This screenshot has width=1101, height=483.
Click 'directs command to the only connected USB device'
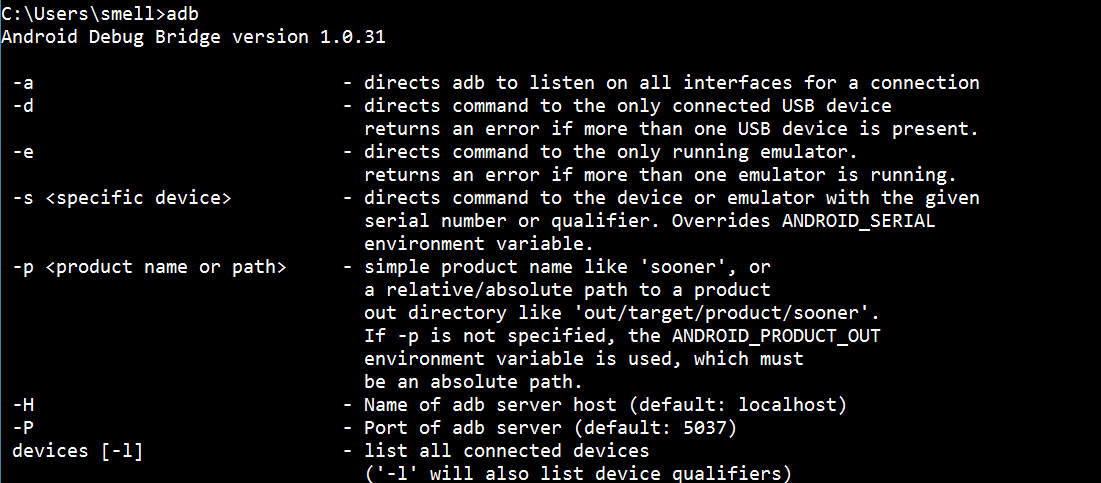coord(628,106)
